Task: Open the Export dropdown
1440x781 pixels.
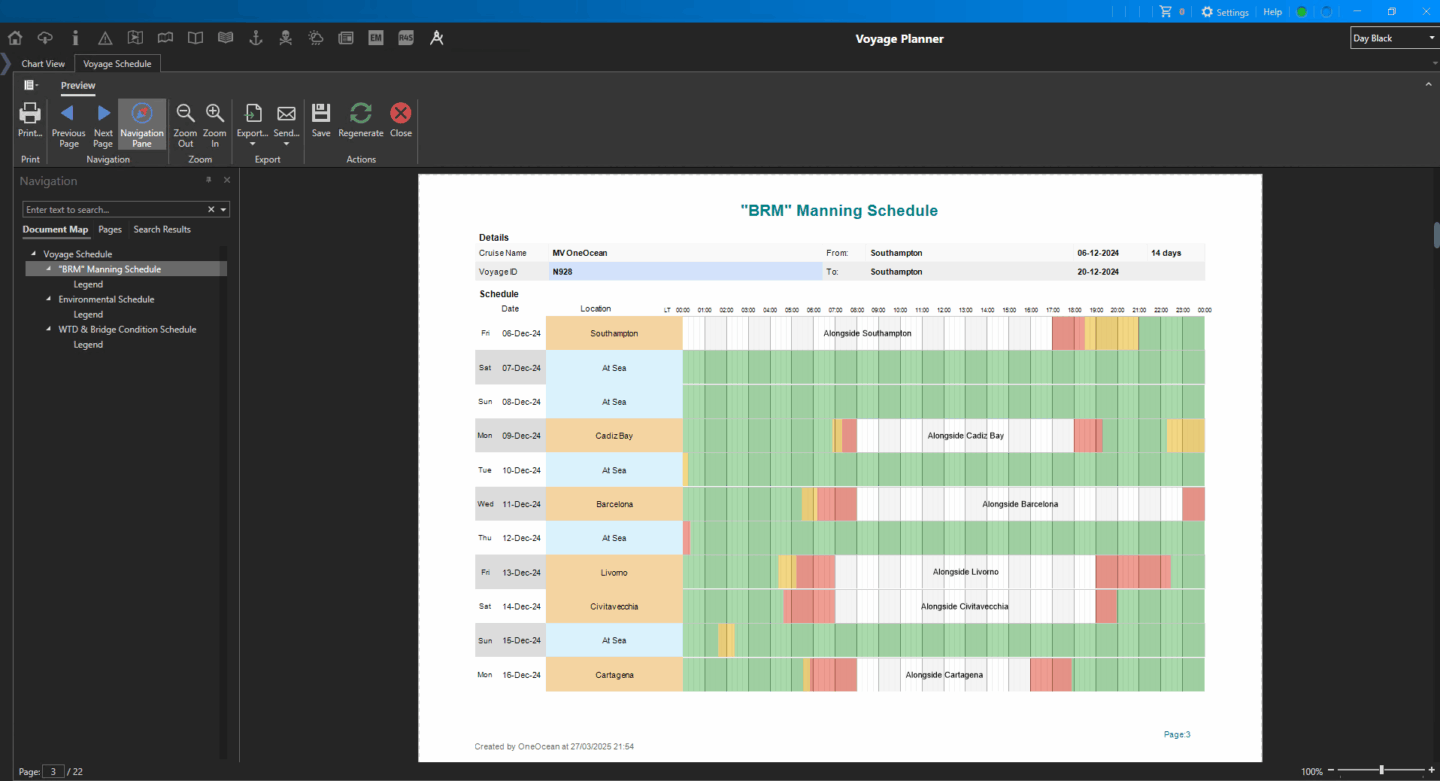Action: 252,122
